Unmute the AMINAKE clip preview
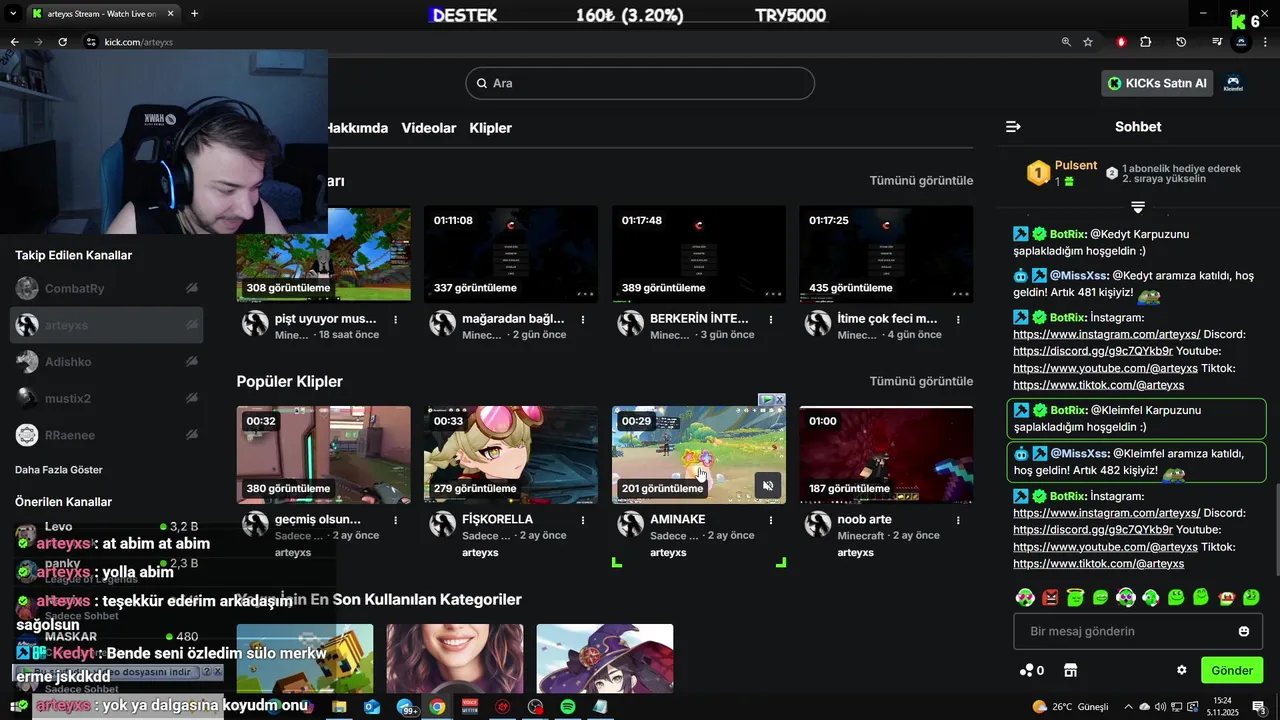 (768, 485)
